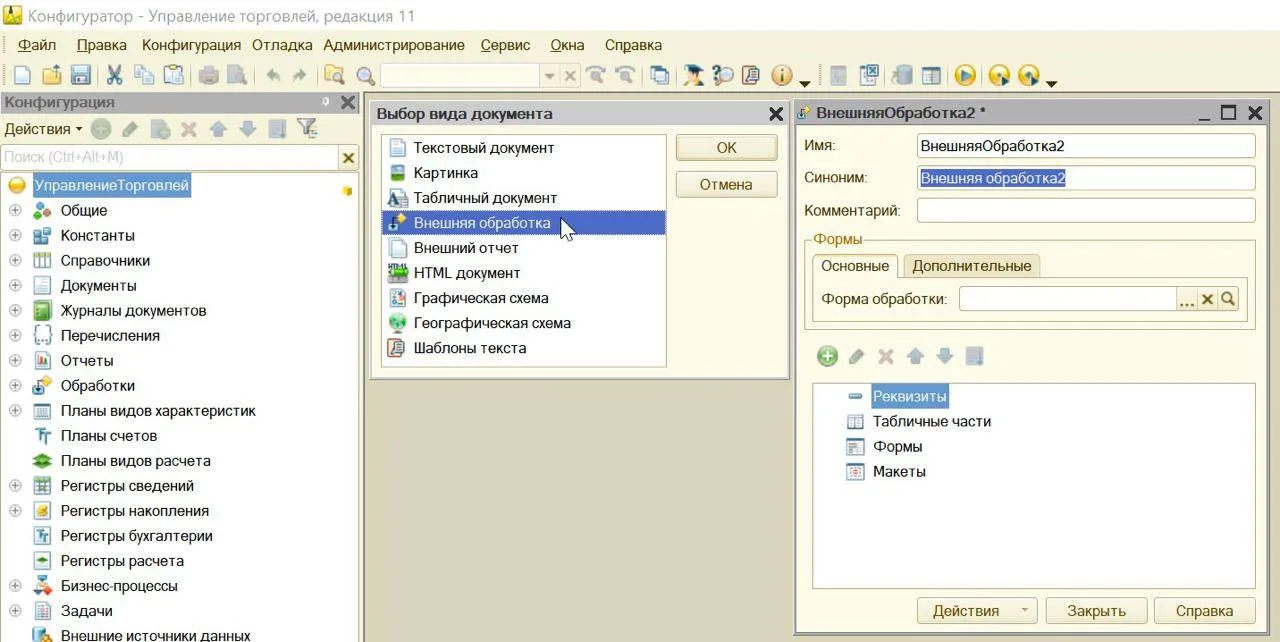This screenshot has height=642, width=1280.
Task: Click the move down arrow in Configuration panel
Action: (248, 129)
